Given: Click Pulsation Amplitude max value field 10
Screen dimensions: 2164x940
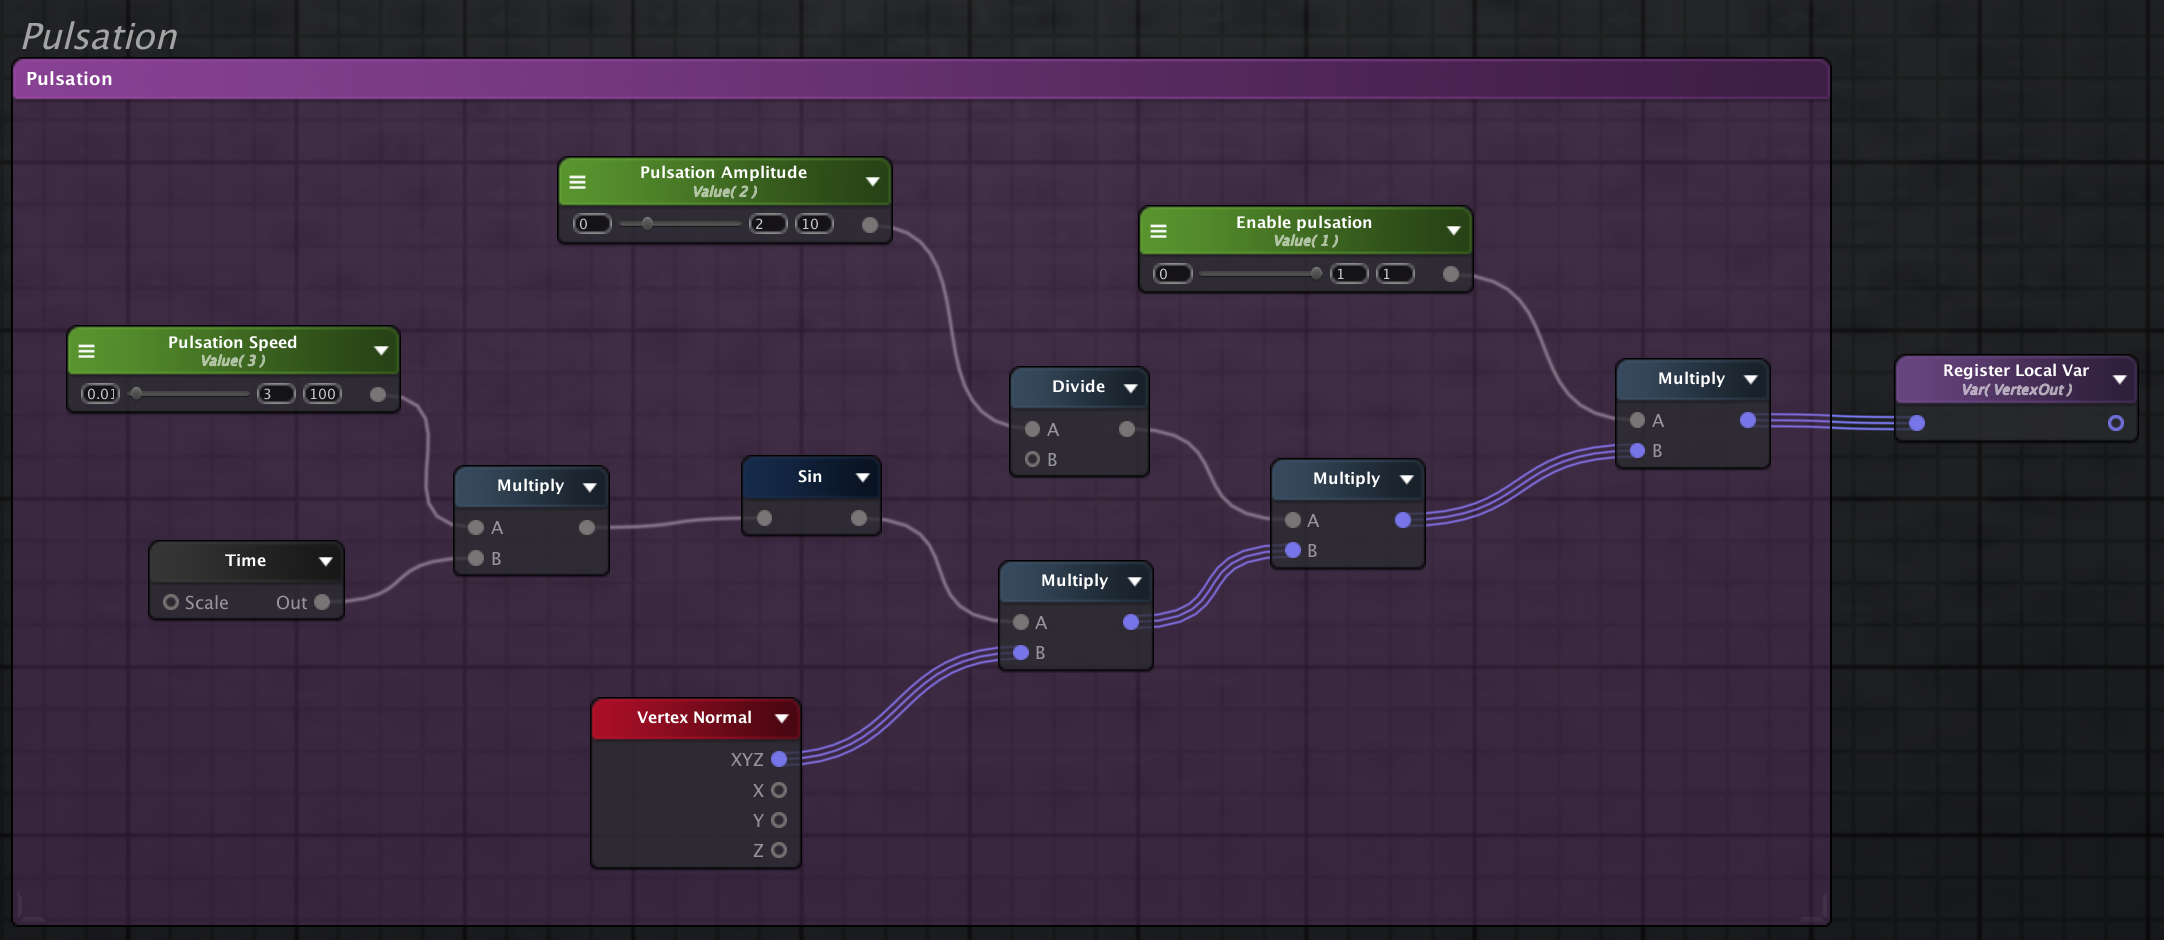Looking at the screenshot, I should point(814,224).
